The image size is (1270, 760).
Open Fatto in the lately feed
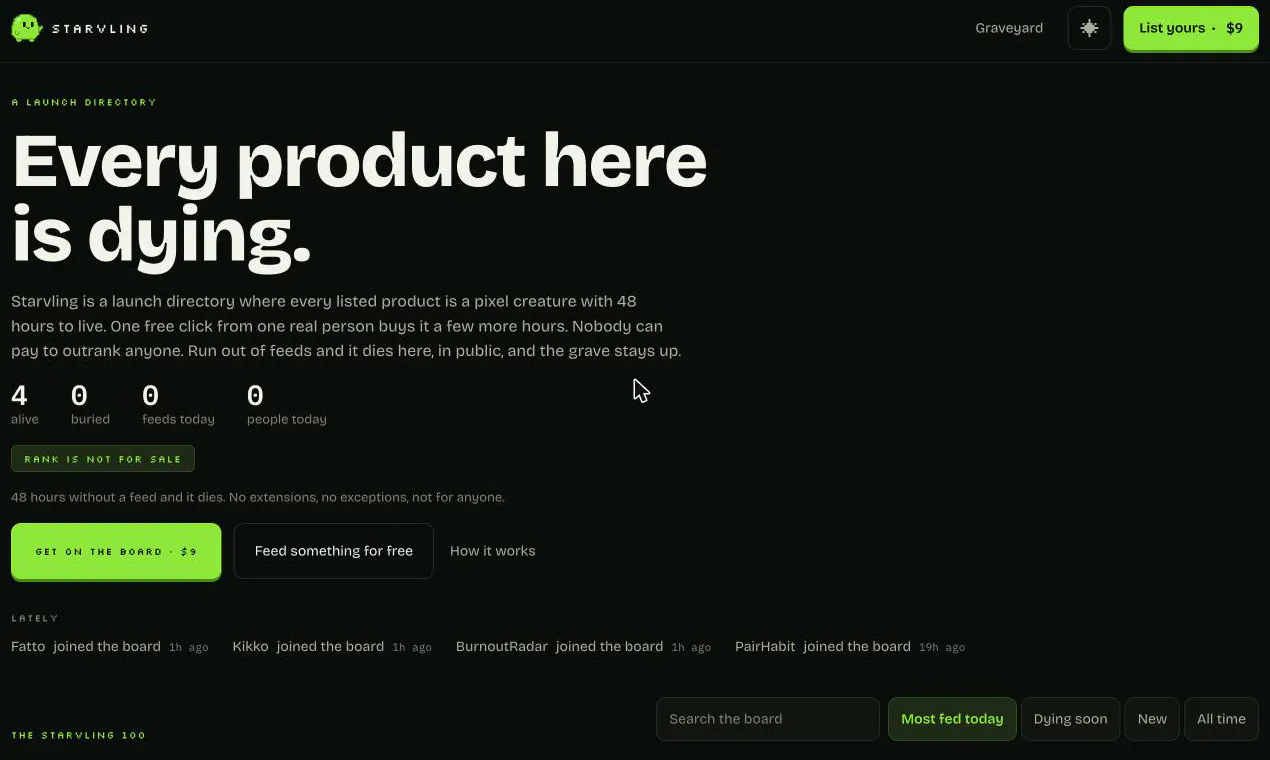[x=28, y=647]
